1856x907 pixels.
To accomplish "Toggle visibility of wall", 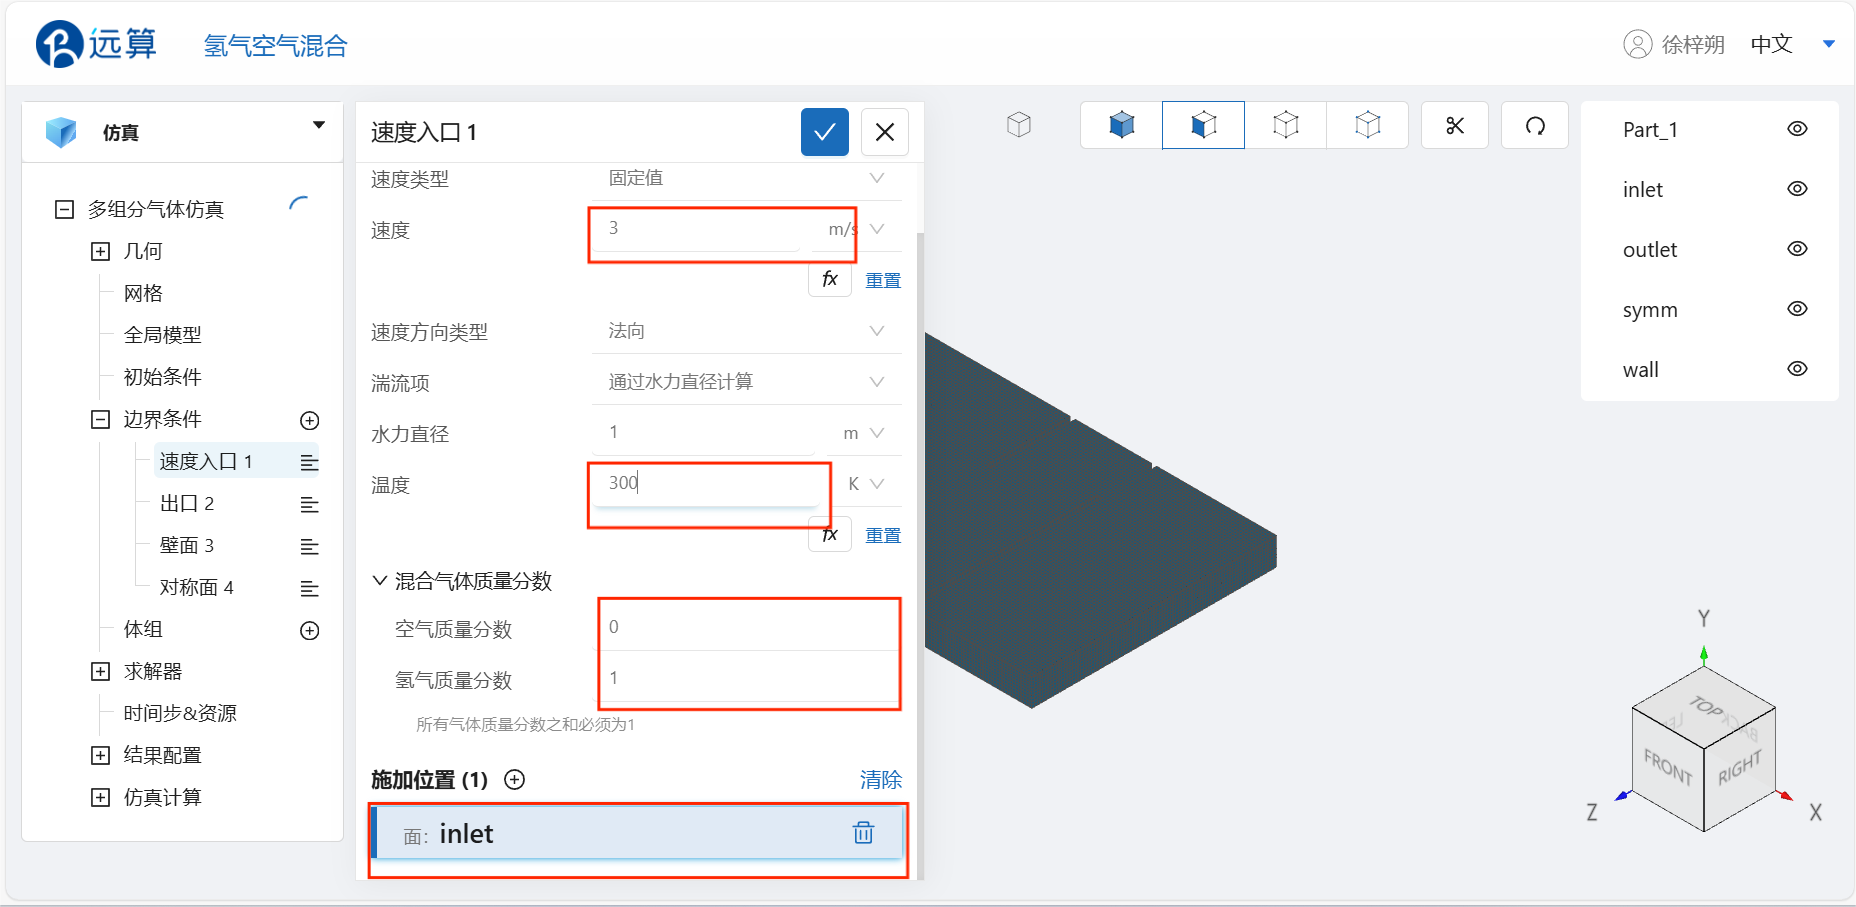I will click(x=1797, y=369).
